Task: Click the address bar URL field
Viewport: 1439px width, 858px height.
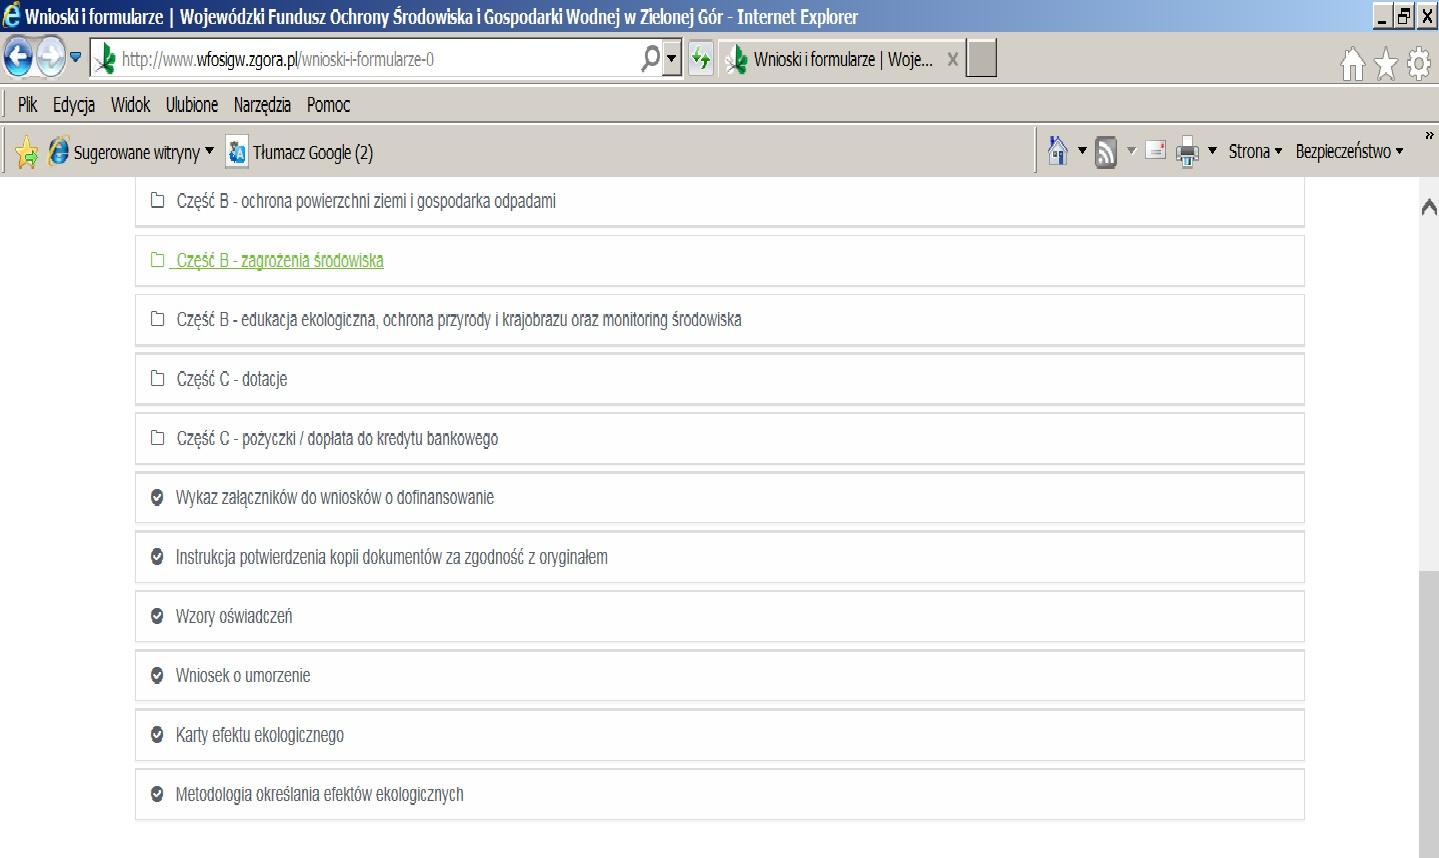Action: coord(365,59)
